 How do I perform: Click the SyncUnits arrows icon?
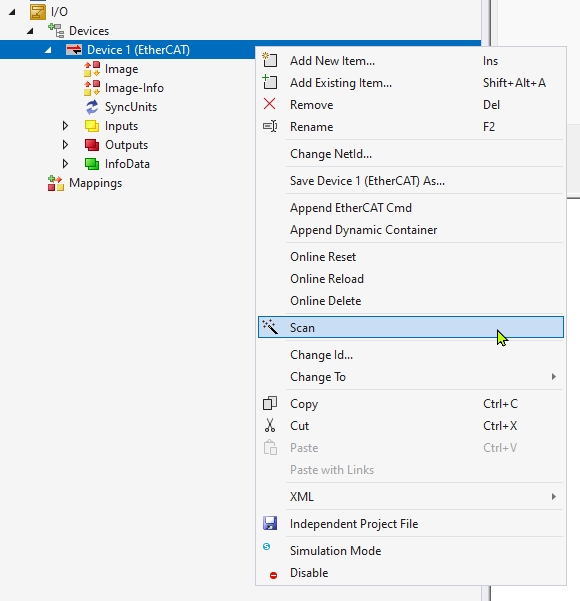[x=92, y=107]
